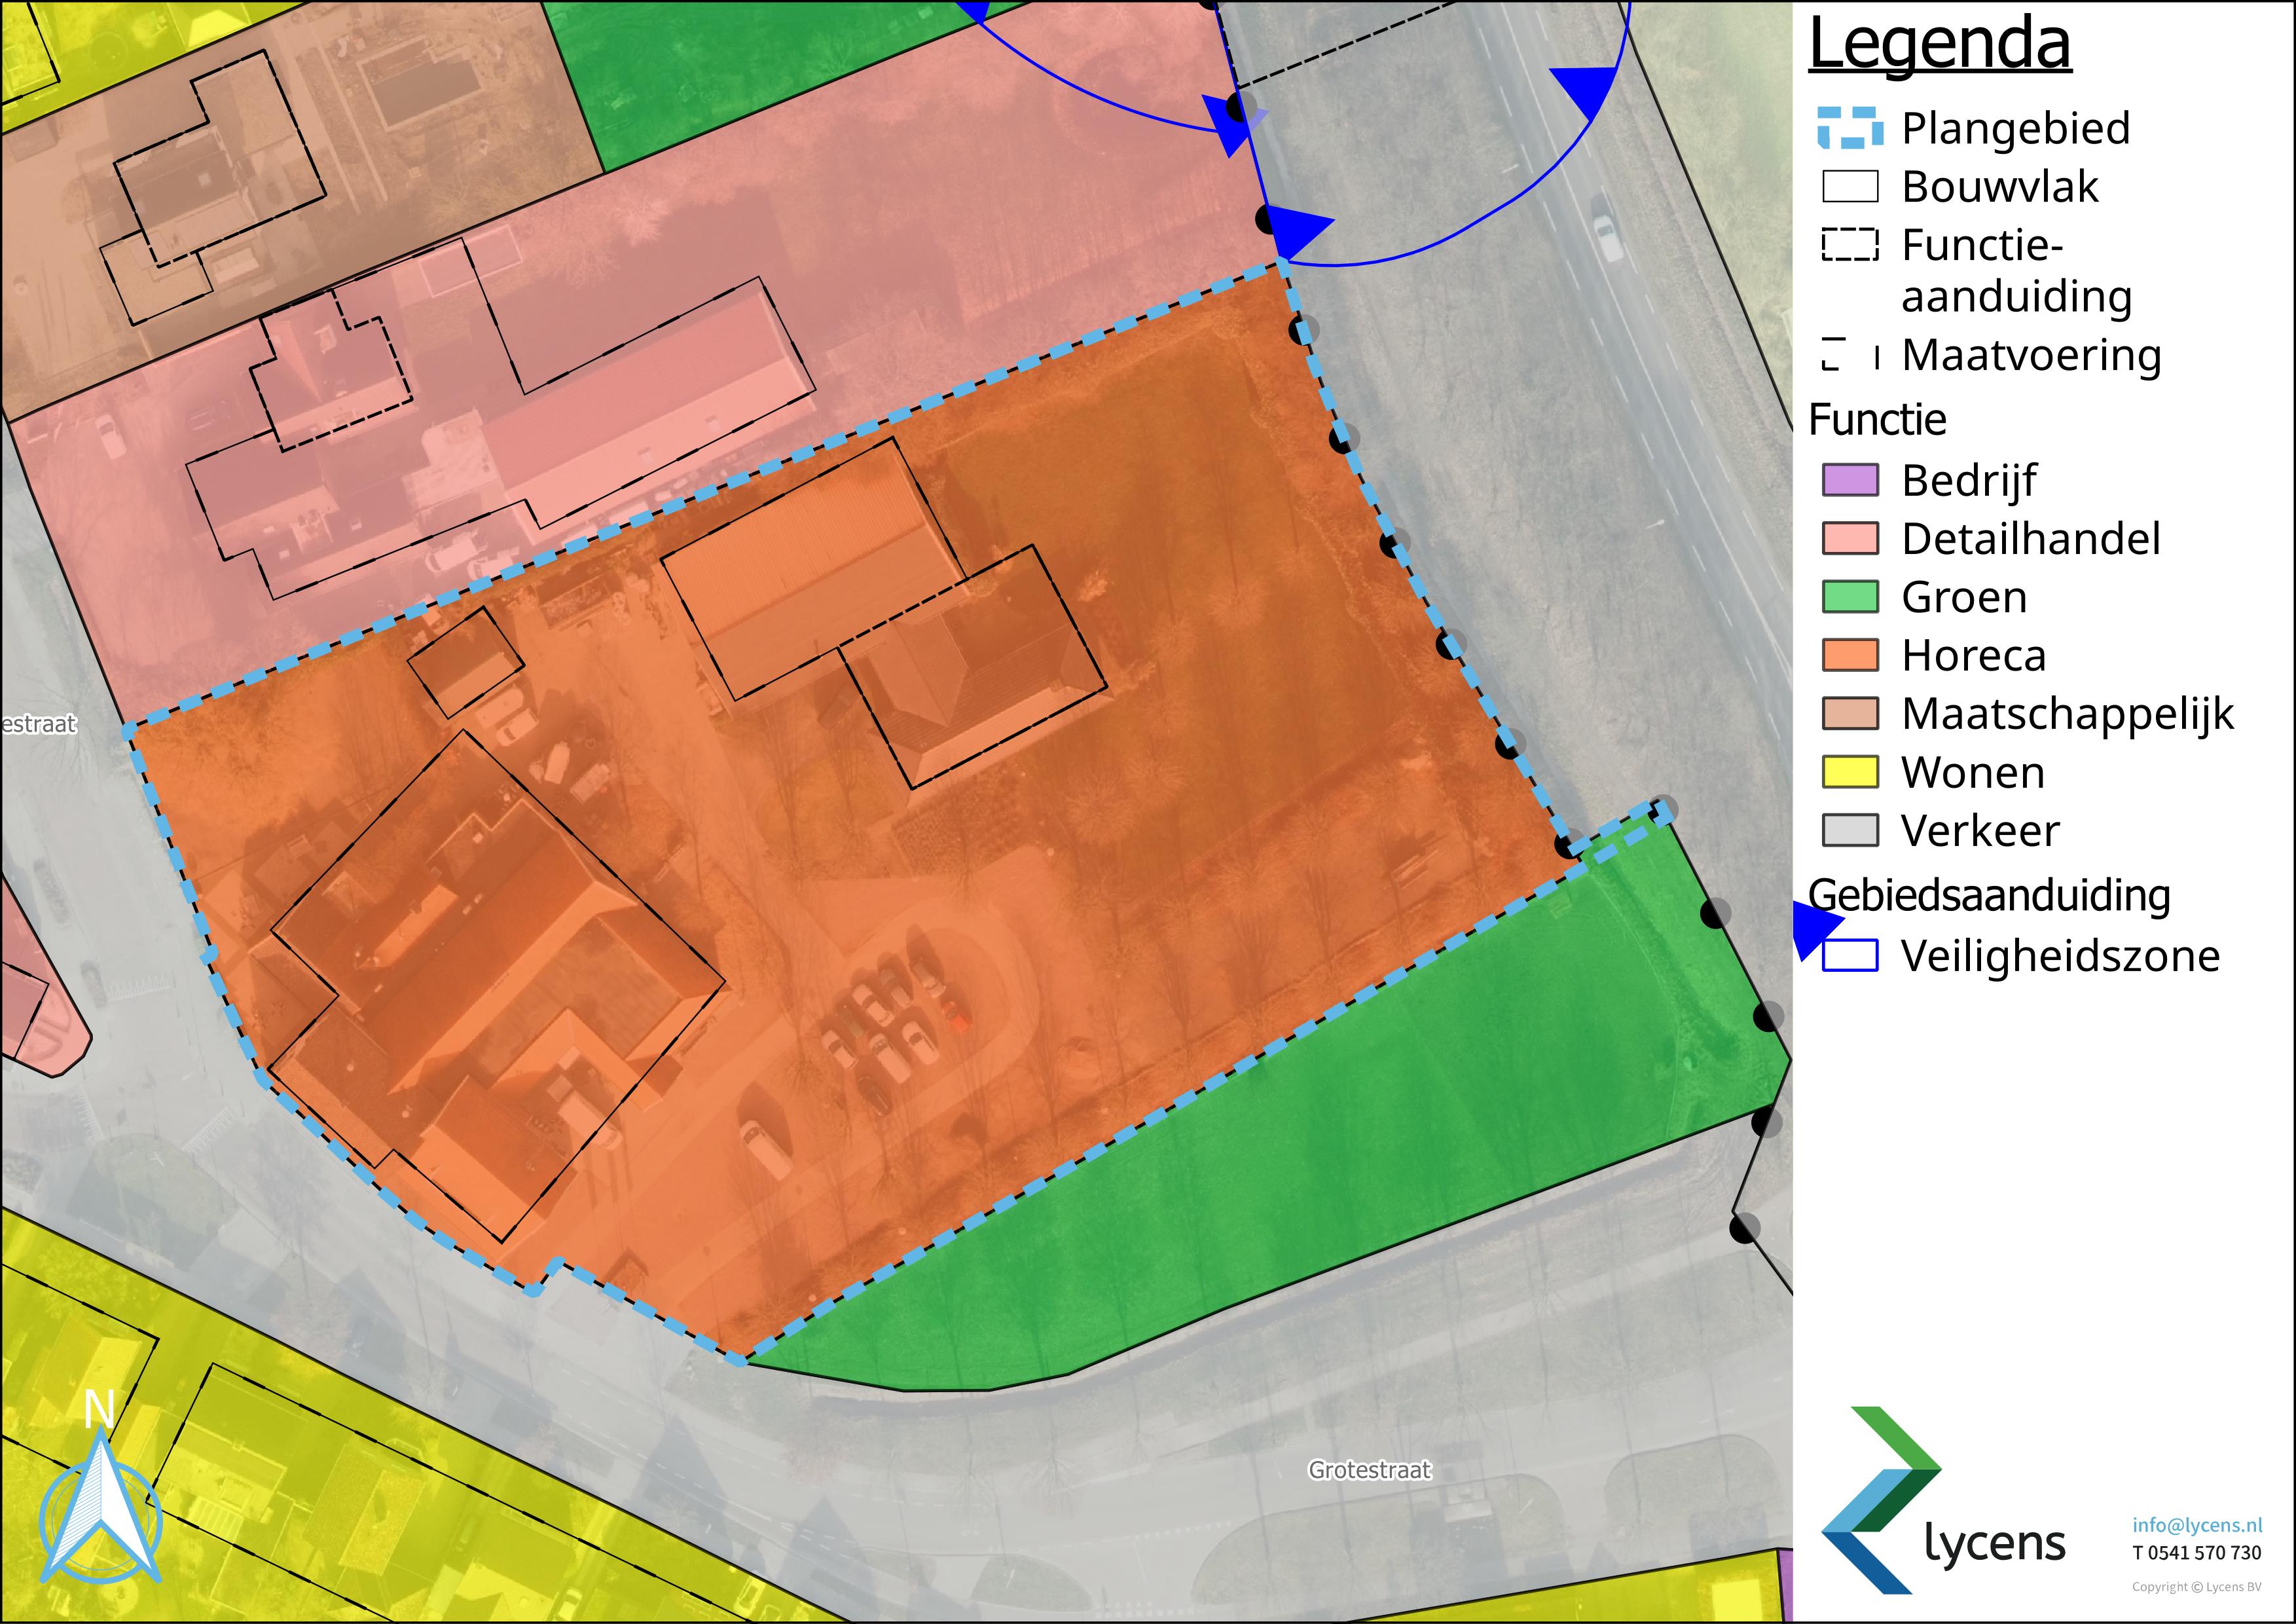Click the Copyright Lycens BV notice
The width and height of the screenshot is (2296, 1624).
click(x=2197, y=1587)
